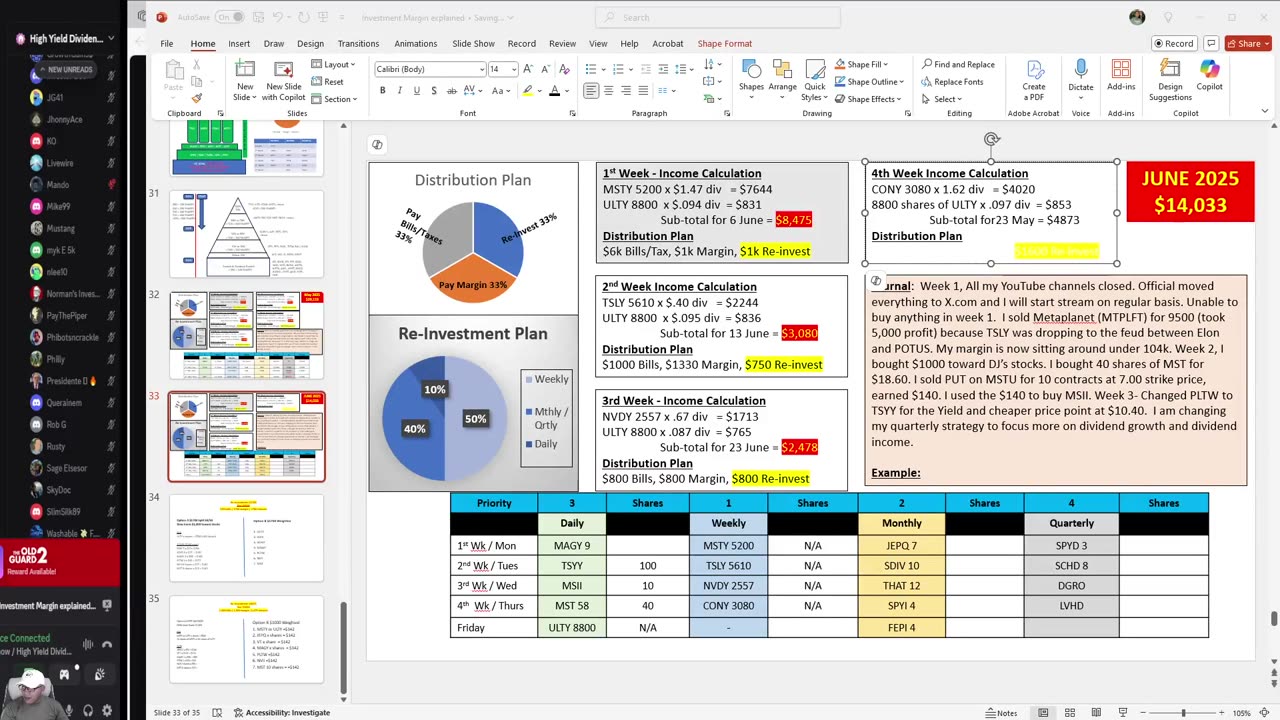This screenshot has height=720, width=1280.
Task: Align text right
Action: (x=625, y=91)
